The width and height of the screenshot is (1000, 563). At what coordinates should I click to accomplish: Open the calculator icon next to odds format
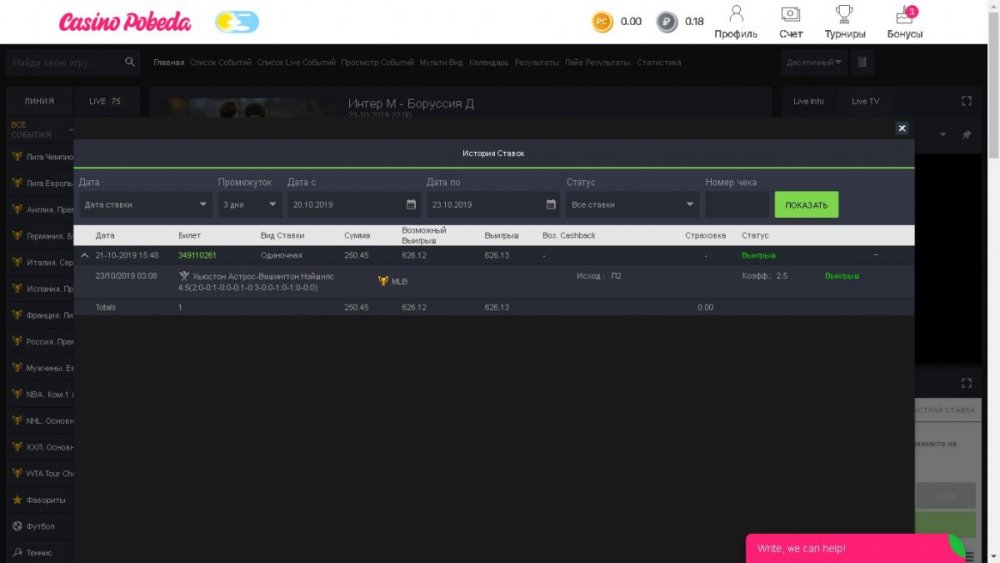pos(863,62)
